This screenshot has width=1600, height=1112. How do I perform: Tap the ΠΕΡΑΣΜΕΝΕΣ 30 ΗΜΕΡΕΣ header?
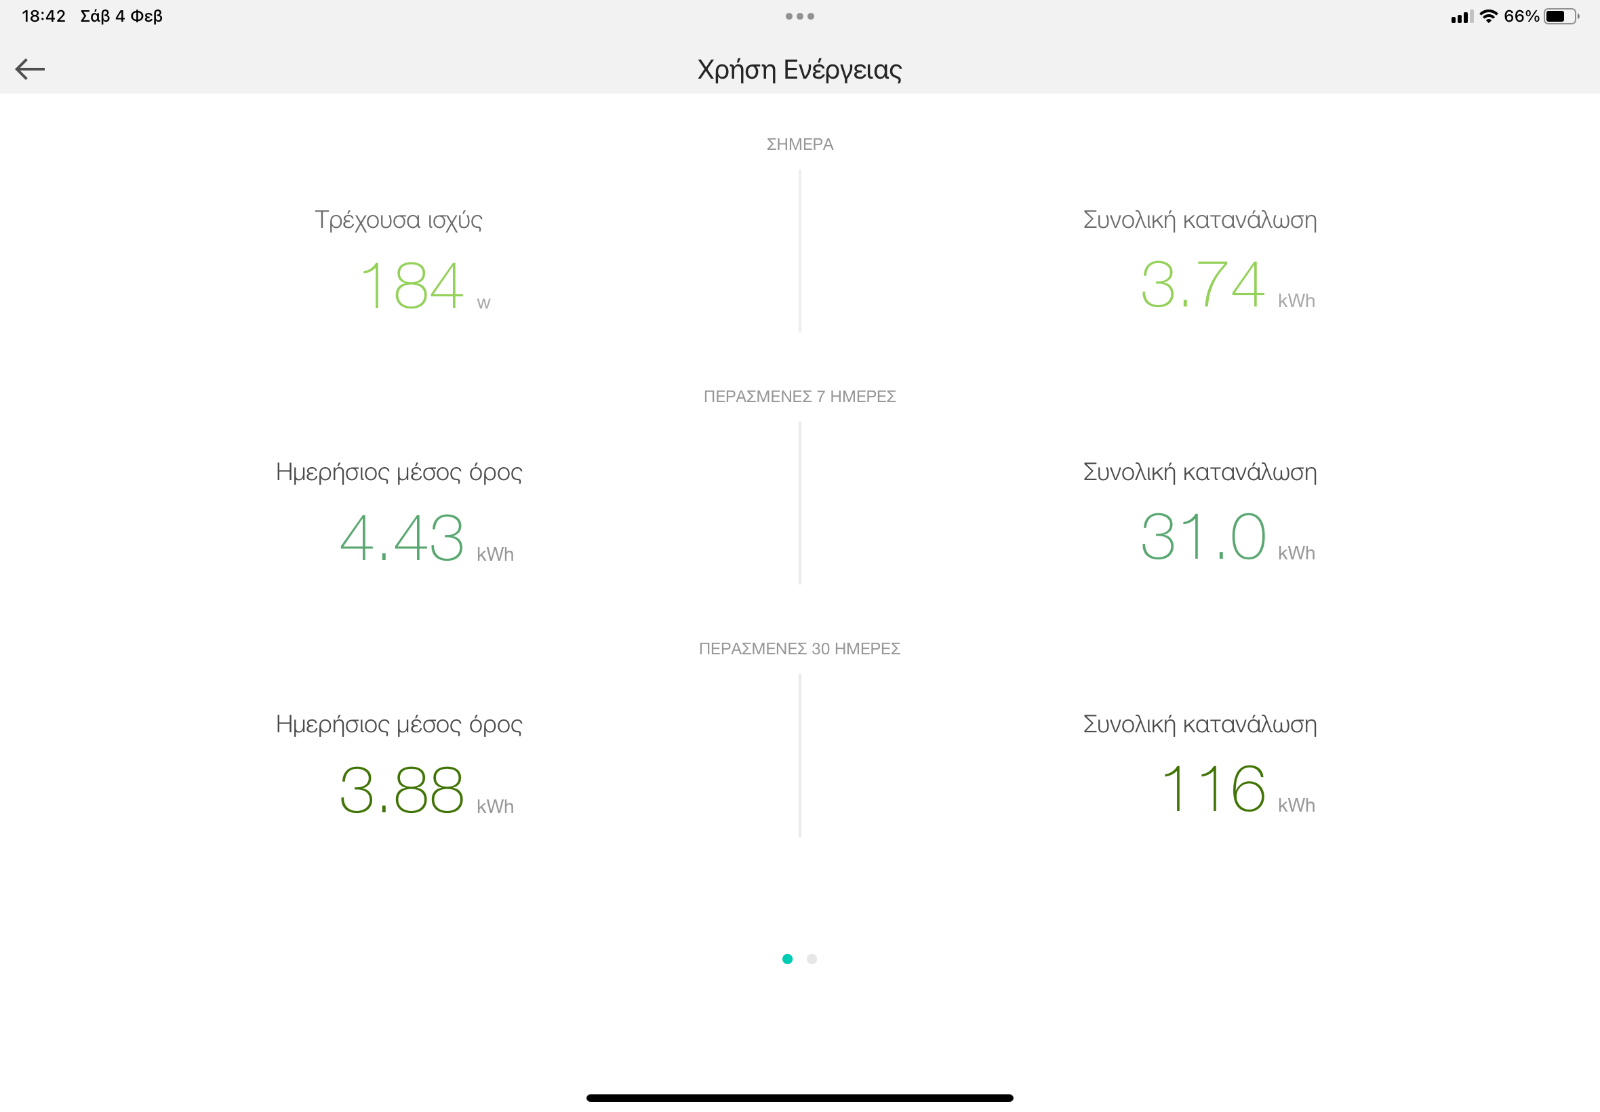tap(800, 648)
